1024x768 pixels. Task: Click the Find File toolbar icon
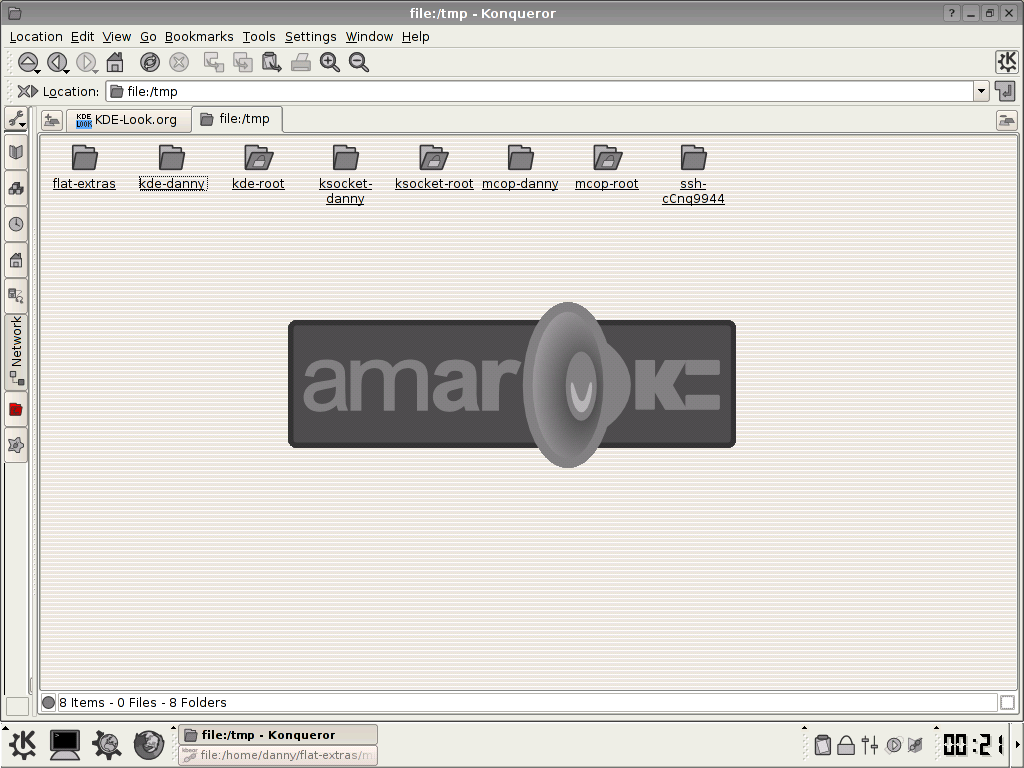(x=271, y=63)
